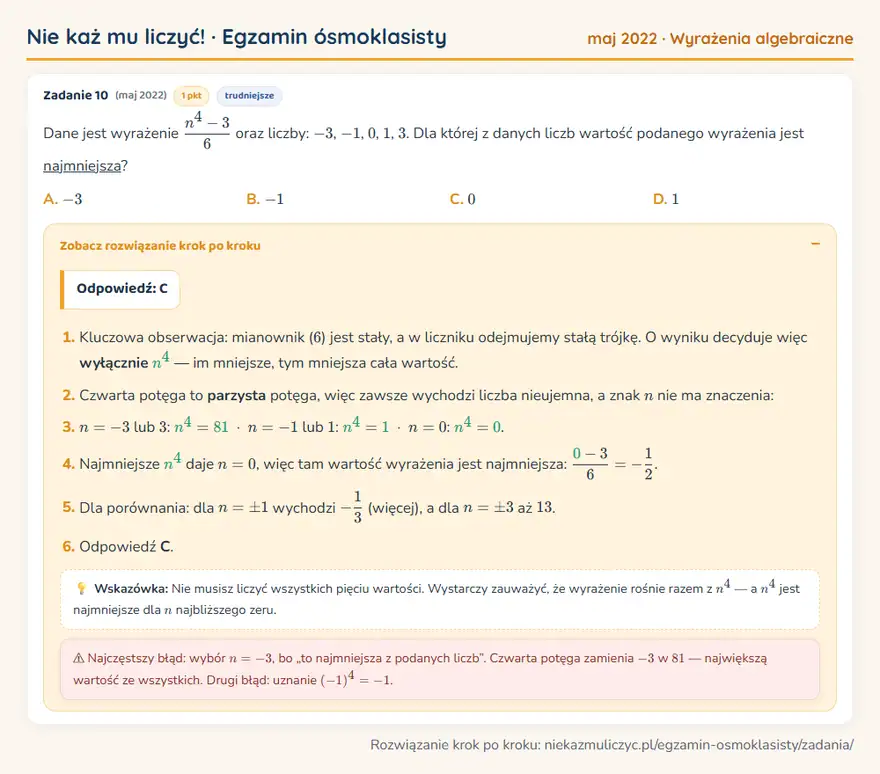Click the 'trudniejsze' difficulty tag

point(249,95)
